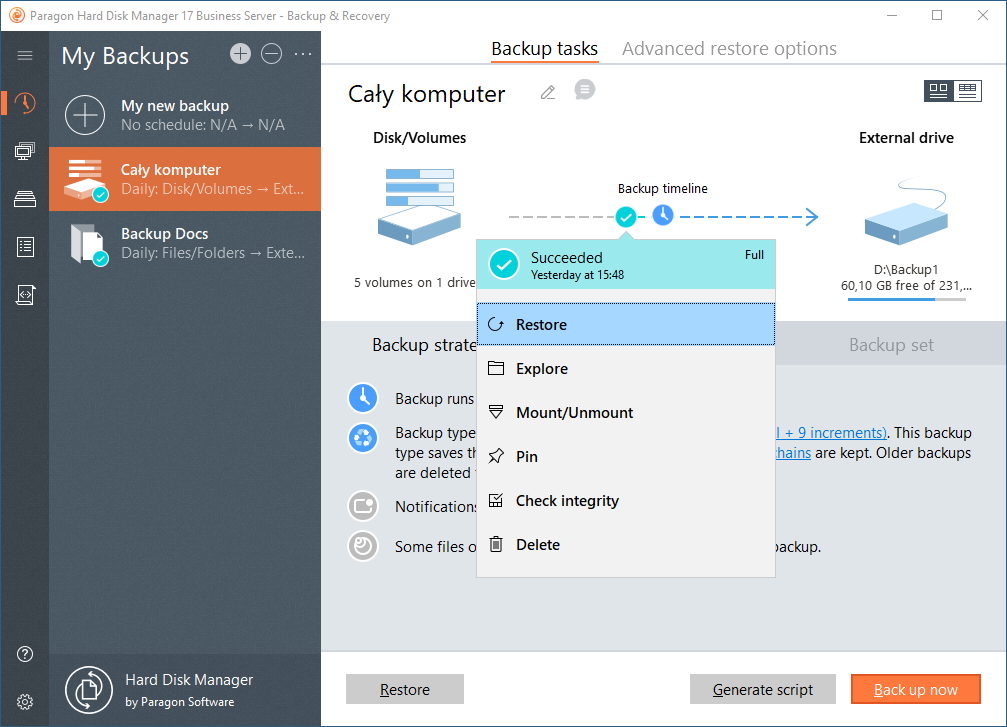This screenshot has height=727, width=1007.
Task: Open the excluded files icon in backup strategy
Action: (363, 546)
